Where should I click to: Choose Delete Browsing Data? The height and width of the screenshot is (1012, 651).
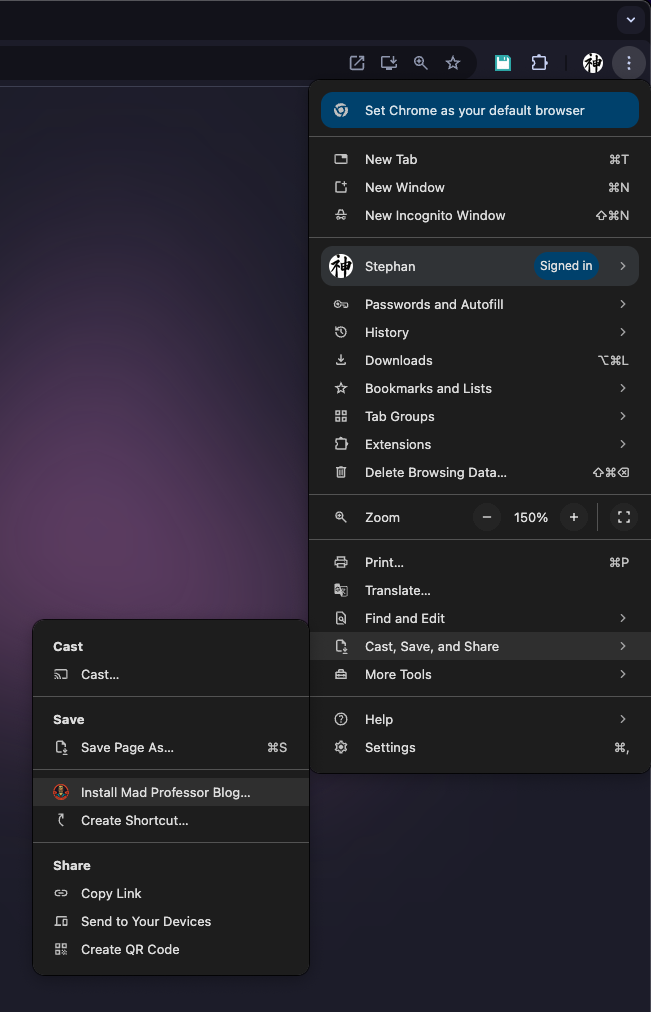coord(480,472)
